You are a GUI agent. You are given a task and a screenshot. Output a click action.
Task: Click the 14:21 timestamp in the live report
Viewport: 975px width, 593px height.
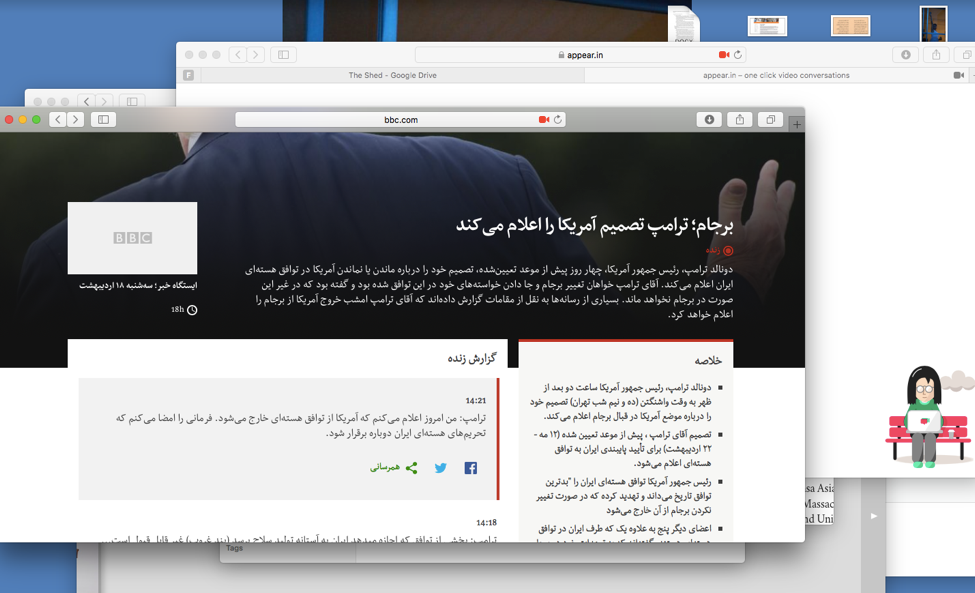coord(476,401)
